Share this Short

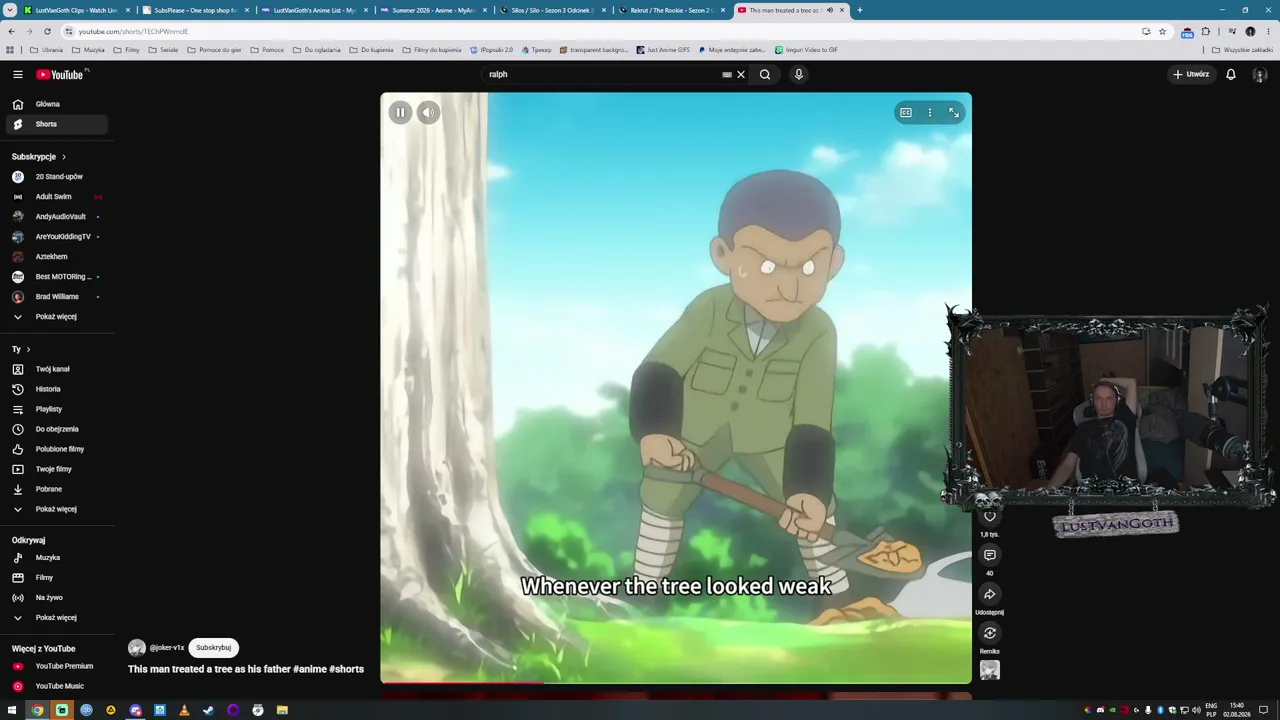coord(990,594)
